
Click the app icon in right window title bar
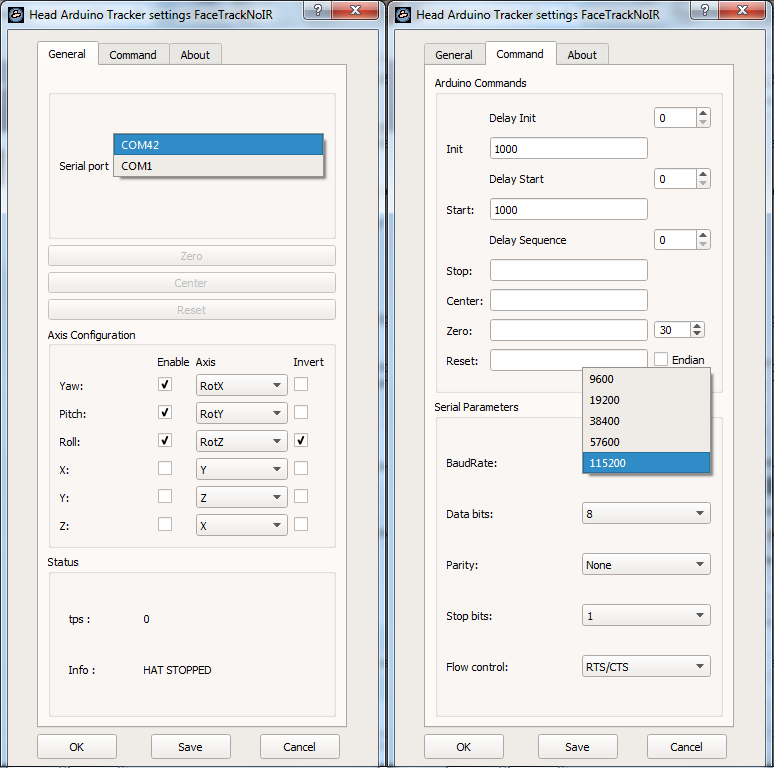[x=403, y=15]
